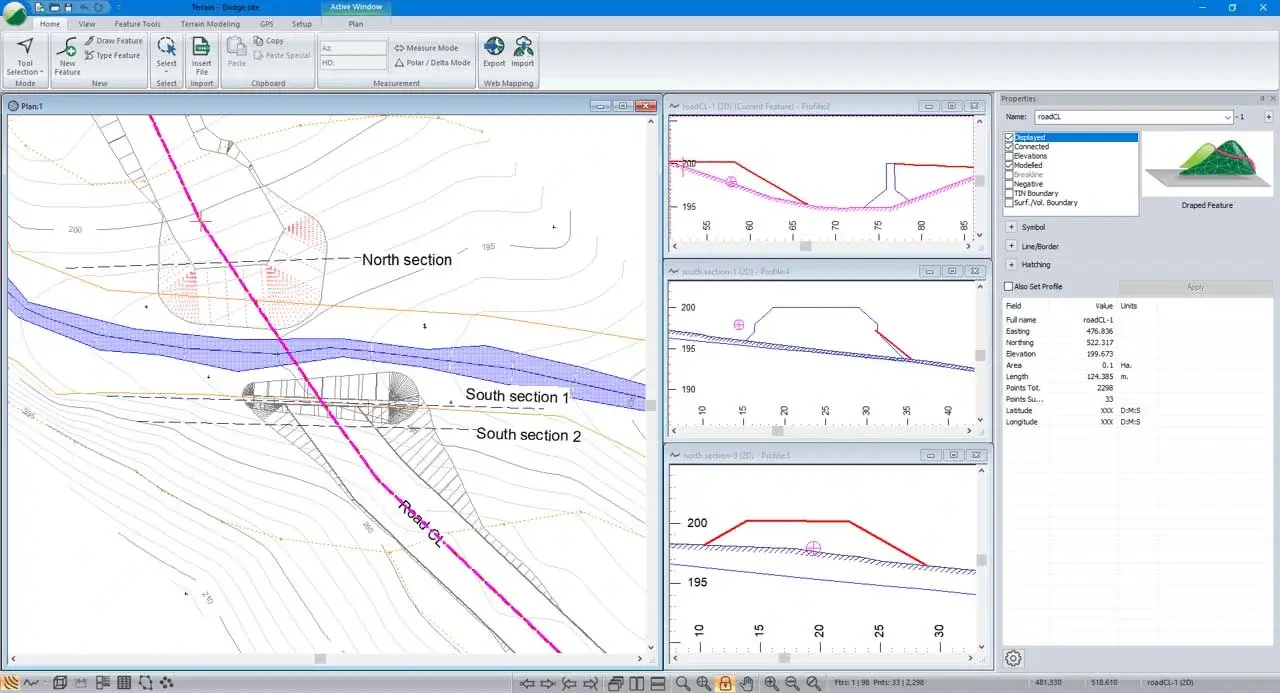
Task: Enable the zoom lock padlock icon
Action: pyautogui.click(x=725, y=683)
